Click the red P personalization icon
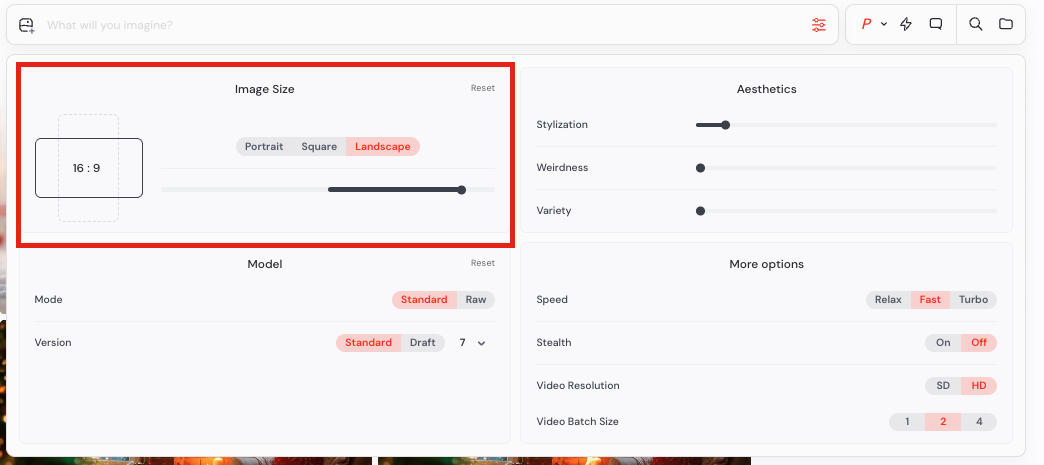 pyautogui.click(x=866, y=25)
